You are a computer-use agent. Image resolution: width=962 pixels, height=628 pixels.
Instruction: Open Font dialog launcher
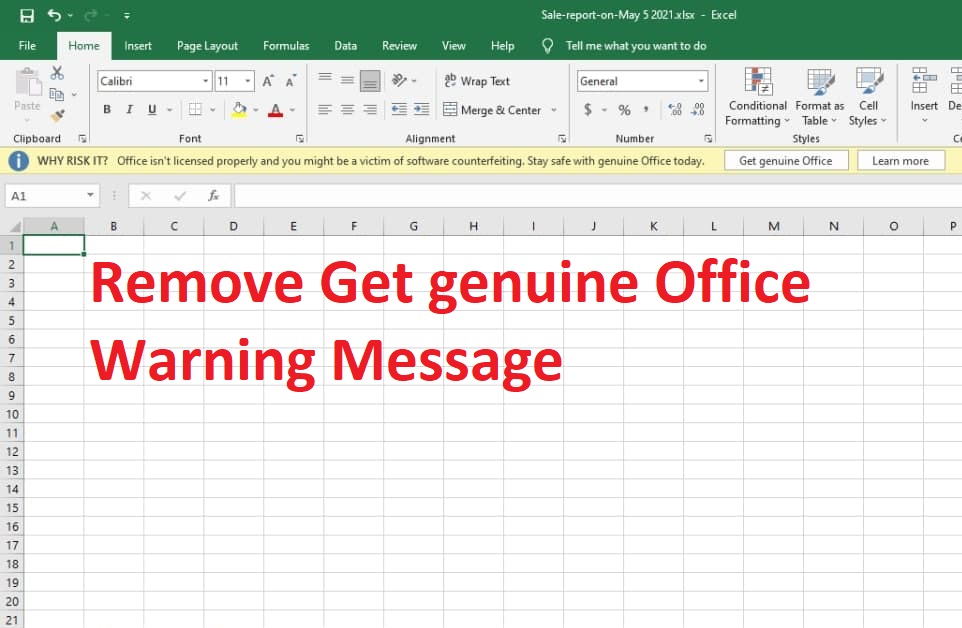click(x=300, y=139)
